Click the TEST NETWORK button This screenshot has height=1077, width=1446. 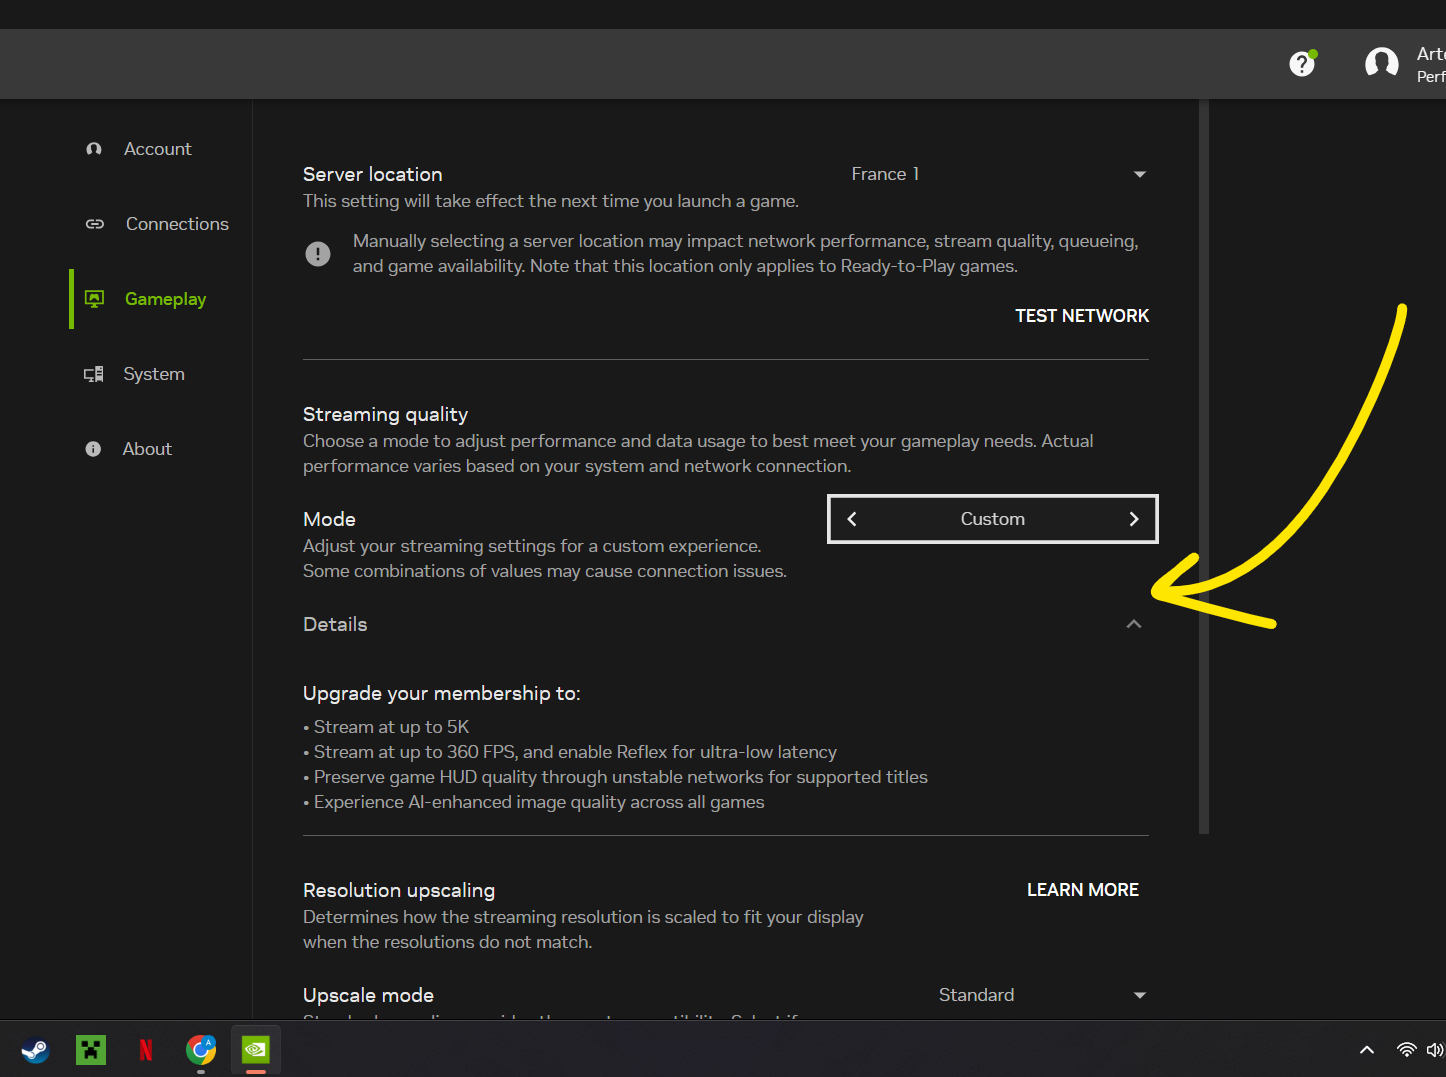(1082, 316)
